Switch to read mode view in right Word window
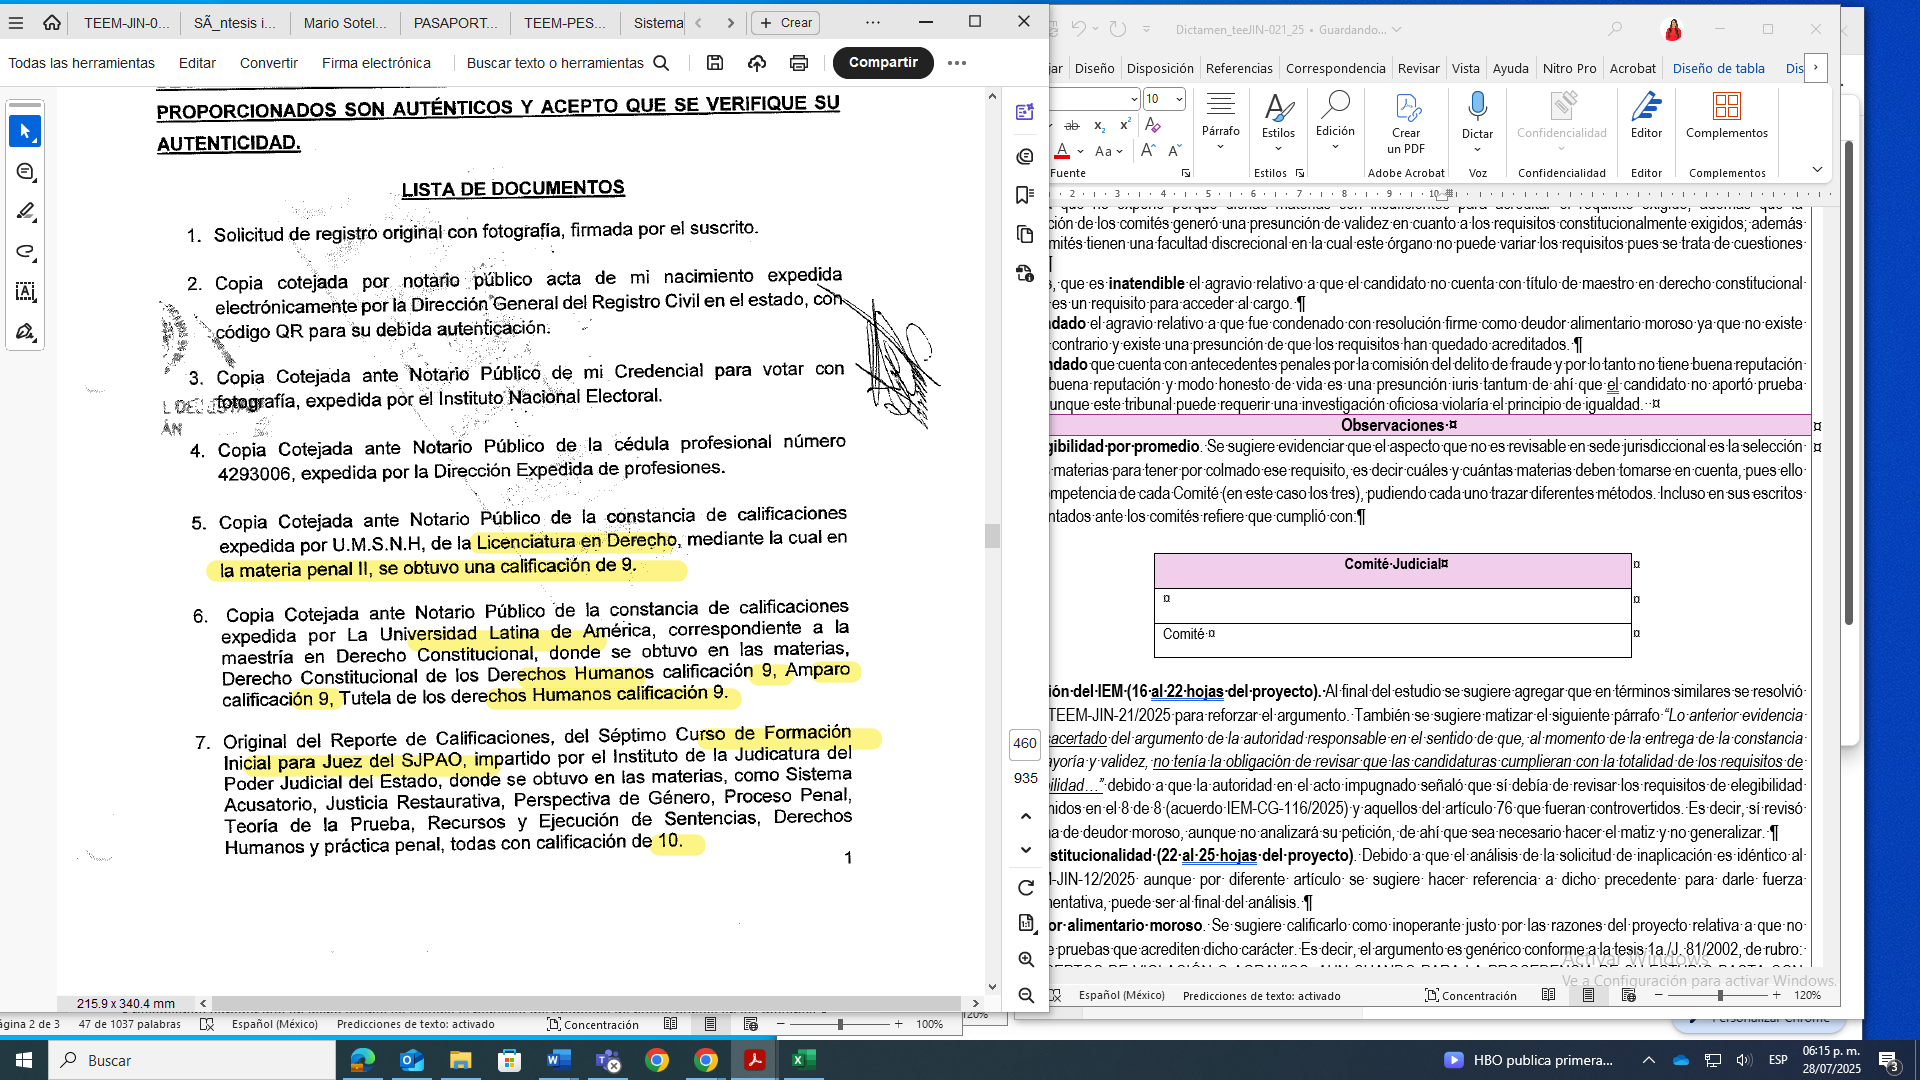 [x=1548, y=996]
